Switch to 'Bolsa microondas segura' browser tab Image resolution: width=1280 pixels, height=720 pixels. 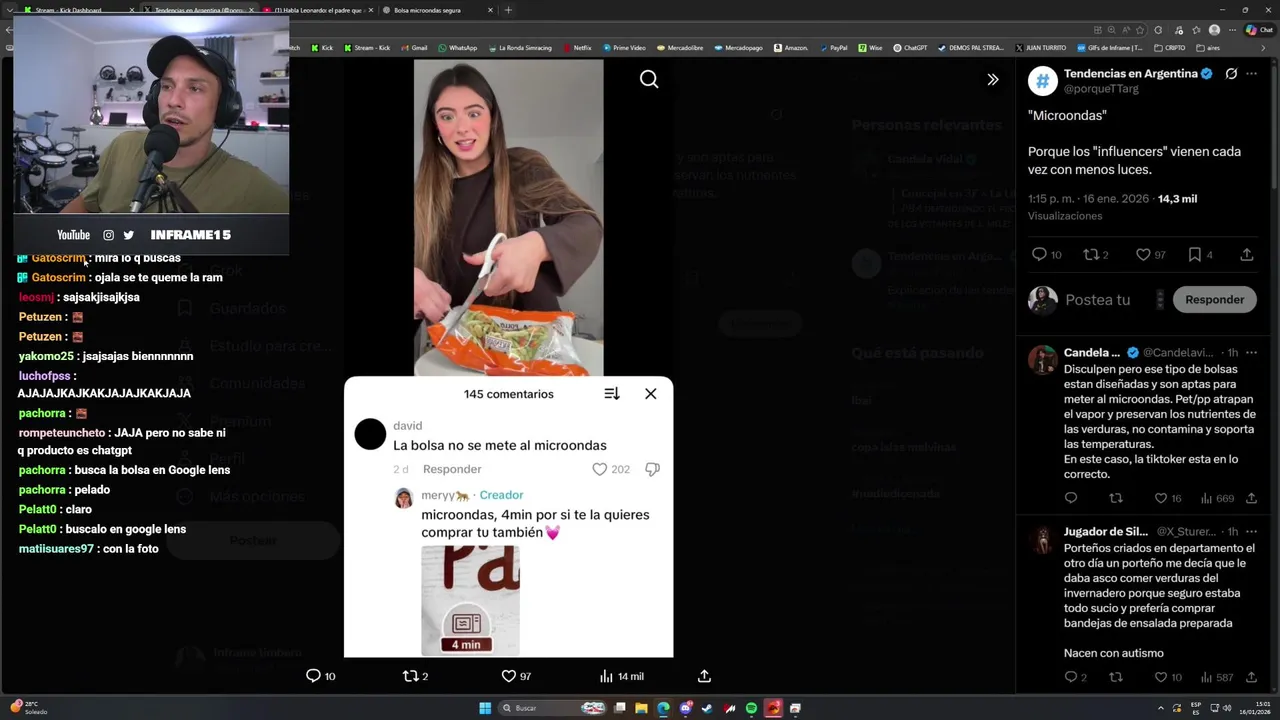tap(435, 10)
